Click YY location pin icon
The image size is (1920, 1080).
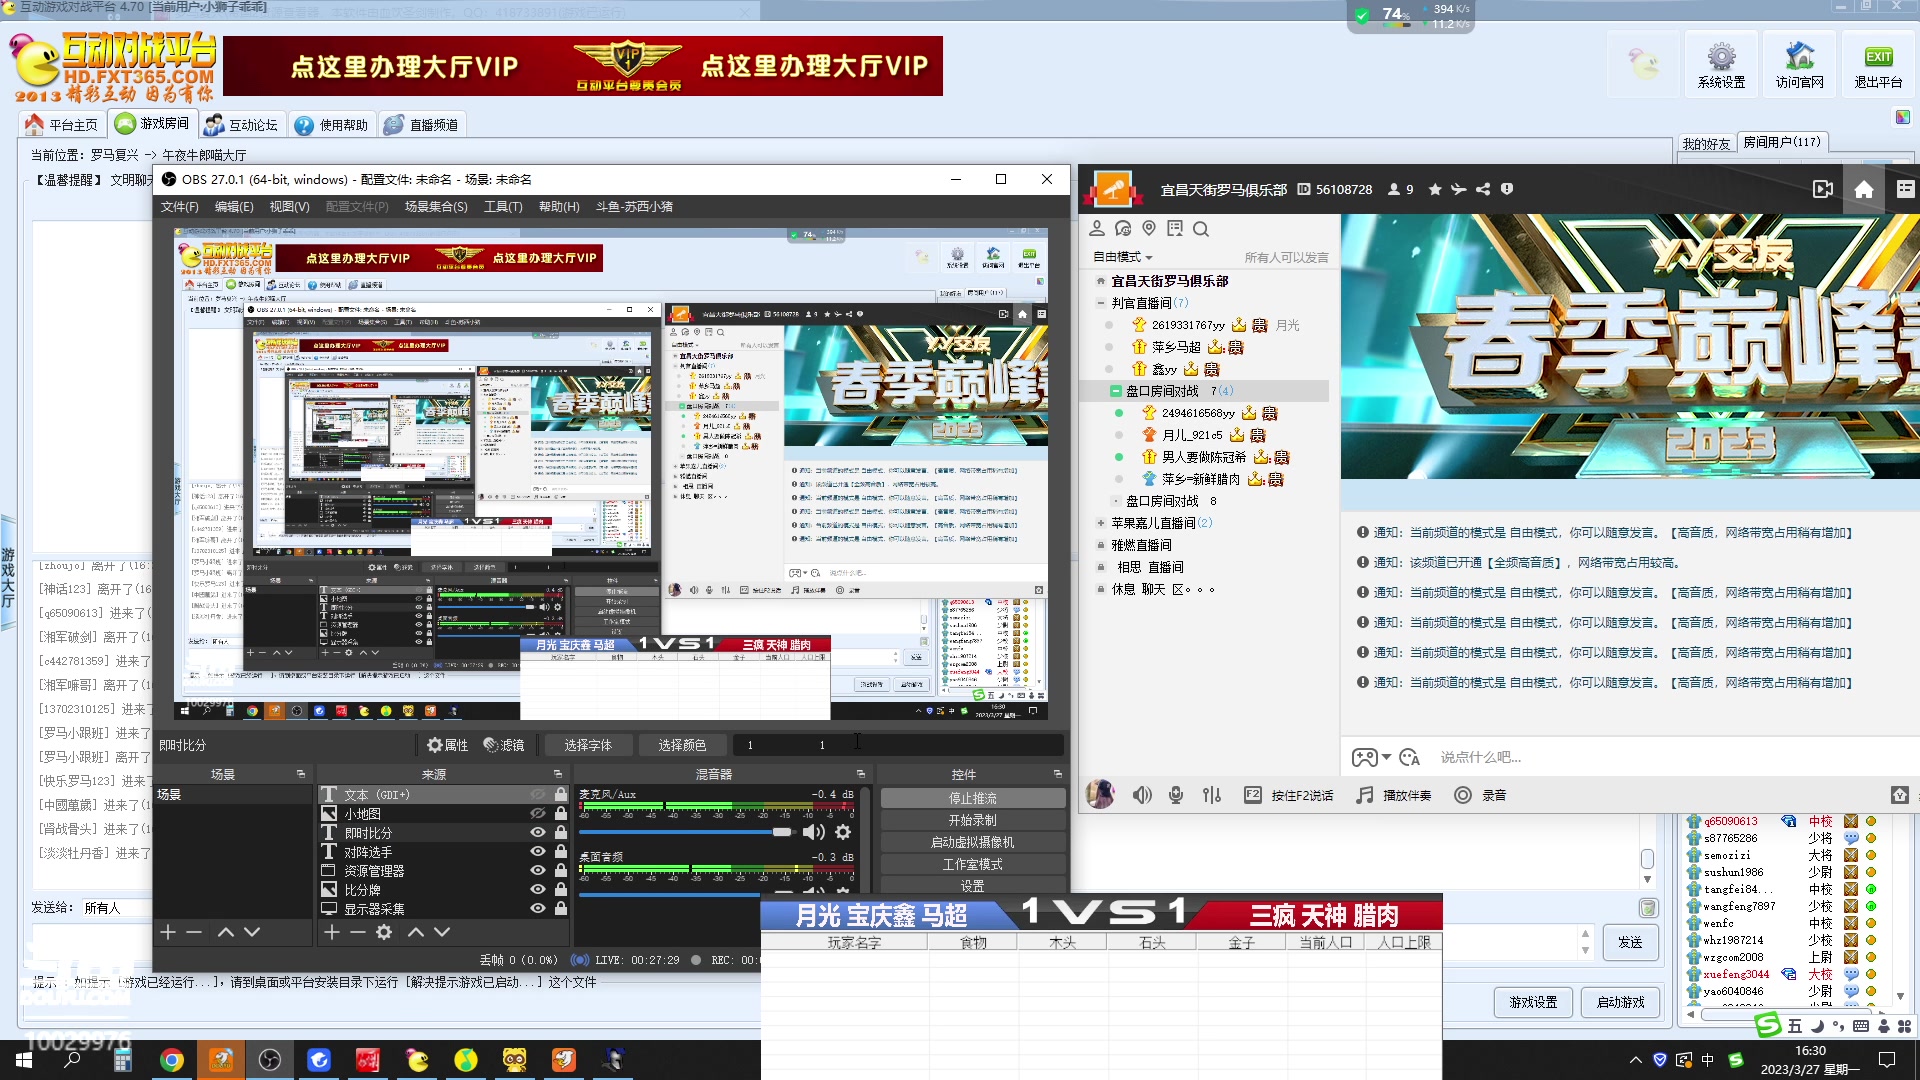pos(1149,229)
